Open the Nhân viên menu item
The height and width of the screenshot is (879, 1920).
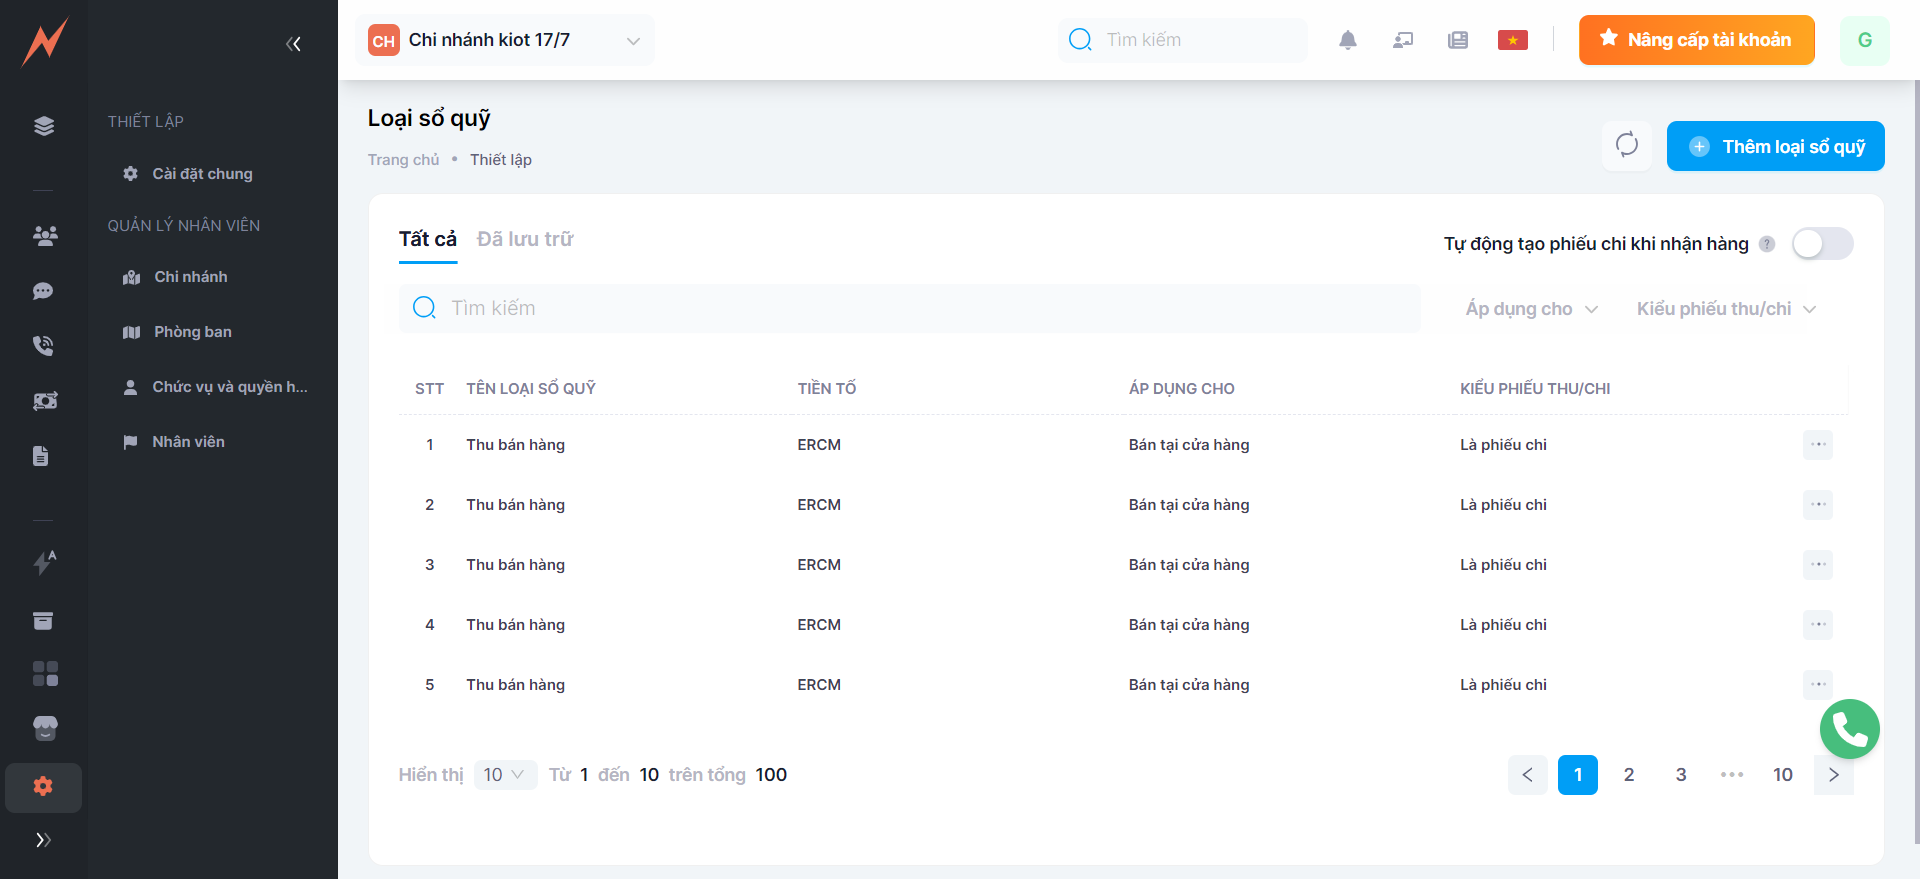coord(188,442)
